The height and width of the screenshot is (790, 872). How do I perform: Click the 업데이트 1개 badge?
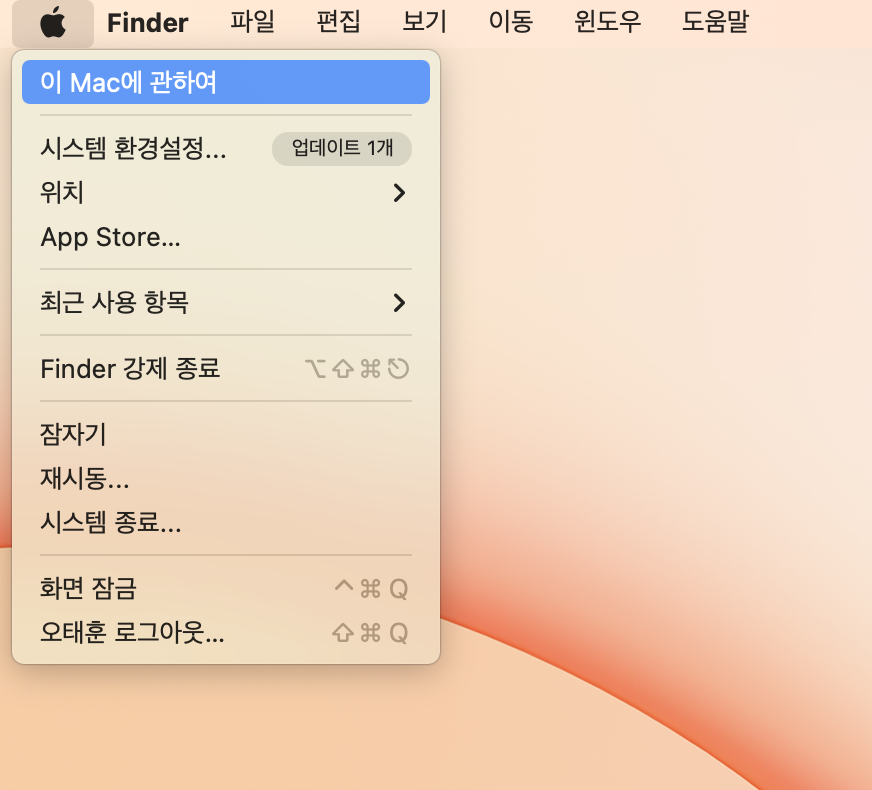pyautogui.click(x=342, y=148)
